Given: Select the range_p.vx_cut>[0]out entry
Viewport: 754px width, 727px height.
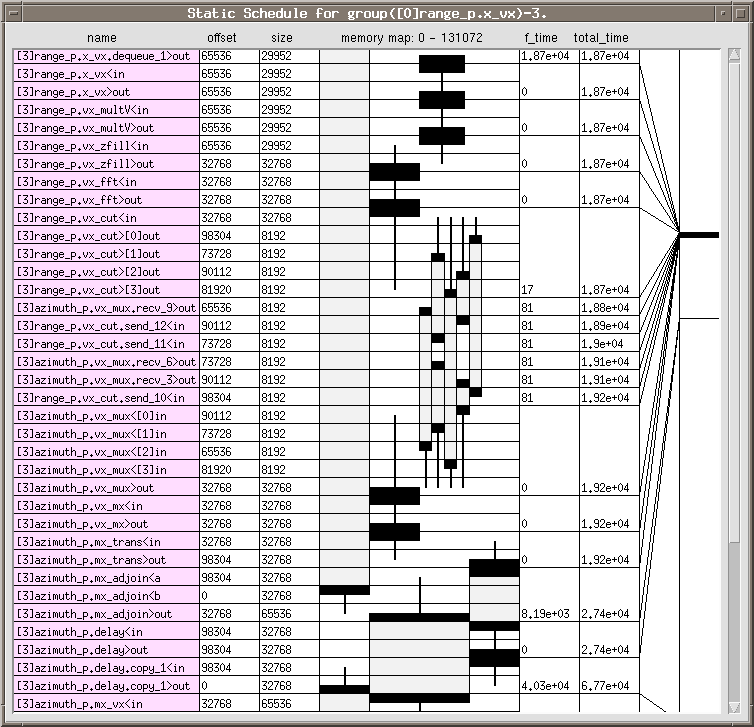Looking at the screenshot, I should coord(104,236).
